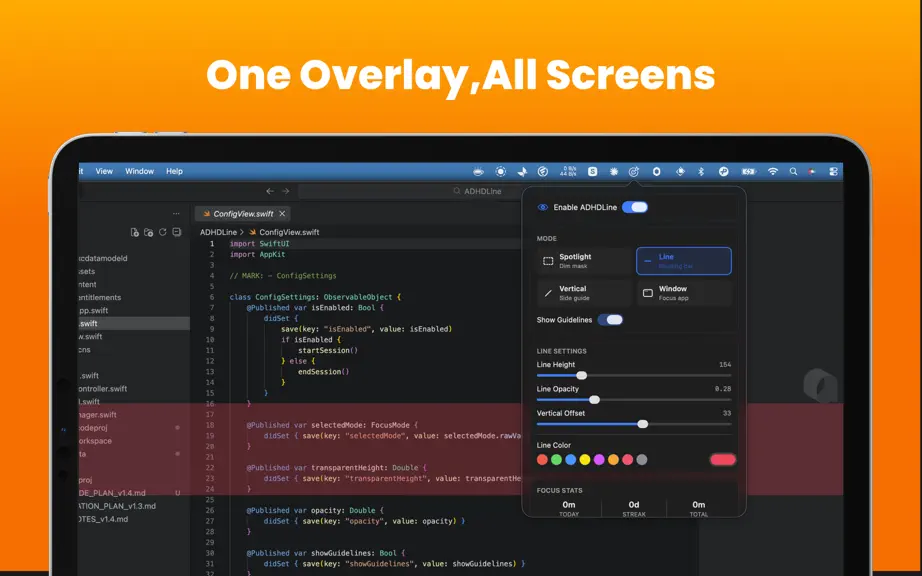Open Control Center icon in menu bar
The width and height of the screenshot is (922, 576).
[833, 172]
